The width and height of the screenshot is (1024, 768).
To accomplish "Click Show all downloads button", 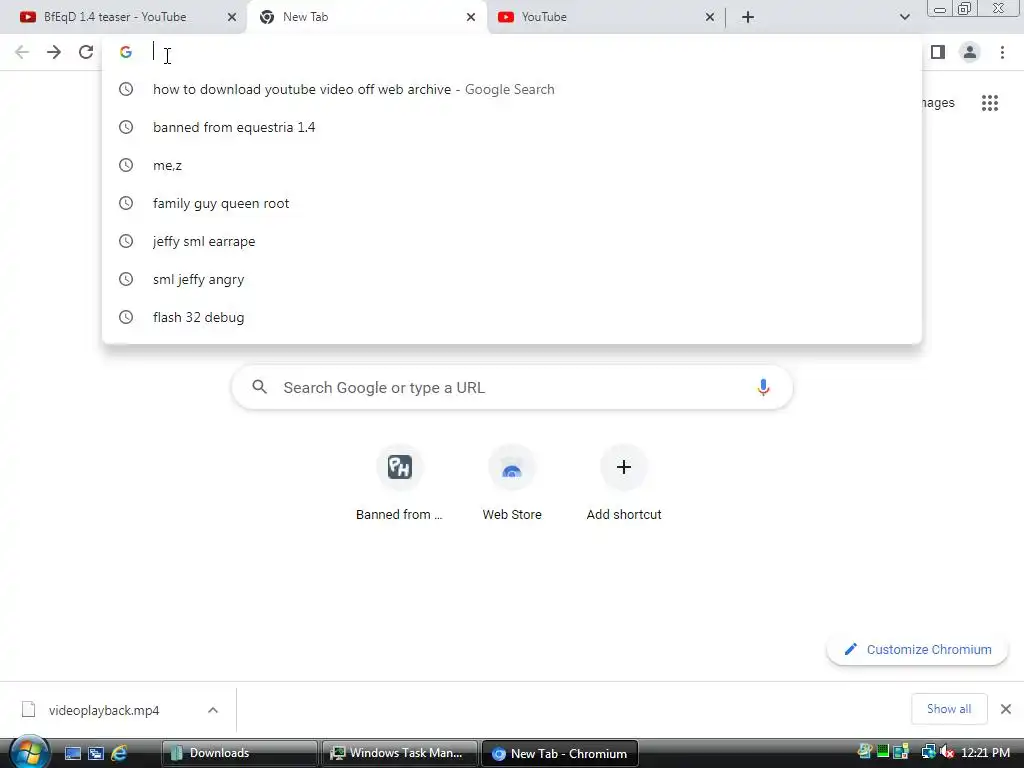I will 949,709.
